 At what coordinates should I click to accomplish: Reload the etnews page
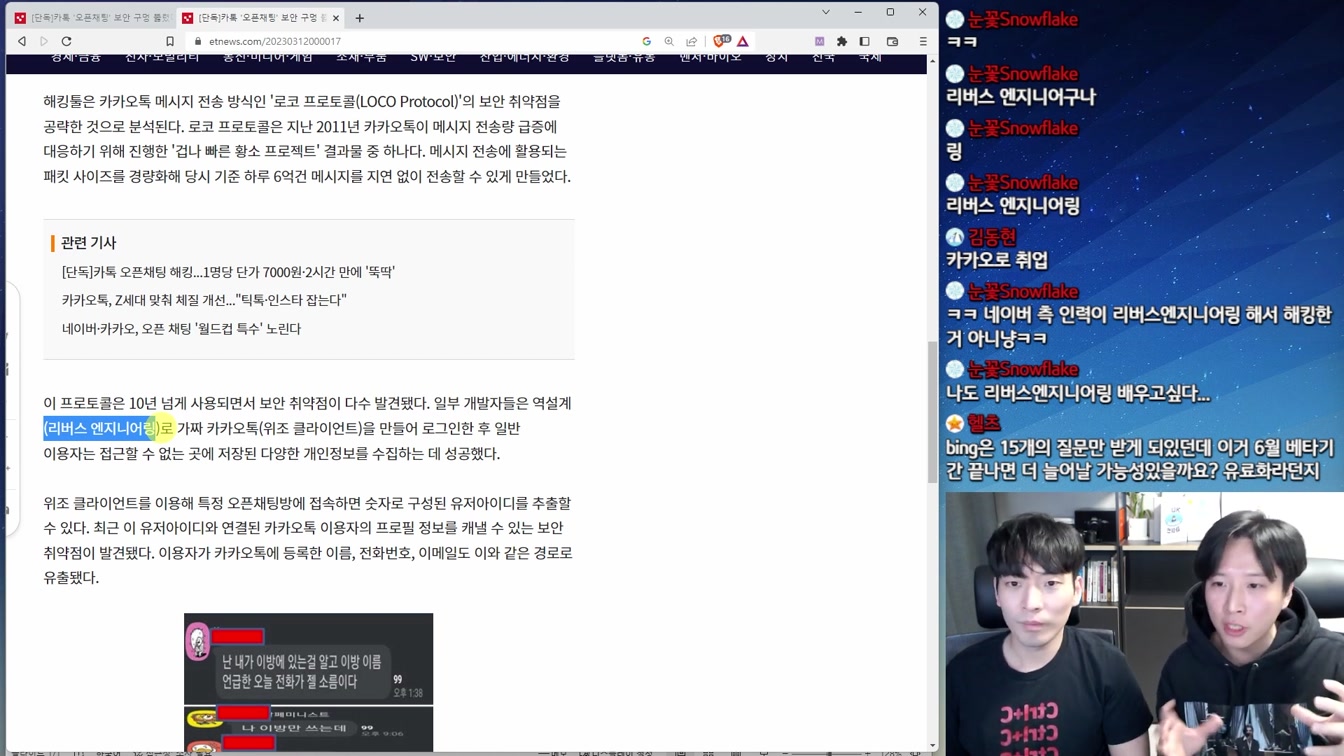(67, 42)
